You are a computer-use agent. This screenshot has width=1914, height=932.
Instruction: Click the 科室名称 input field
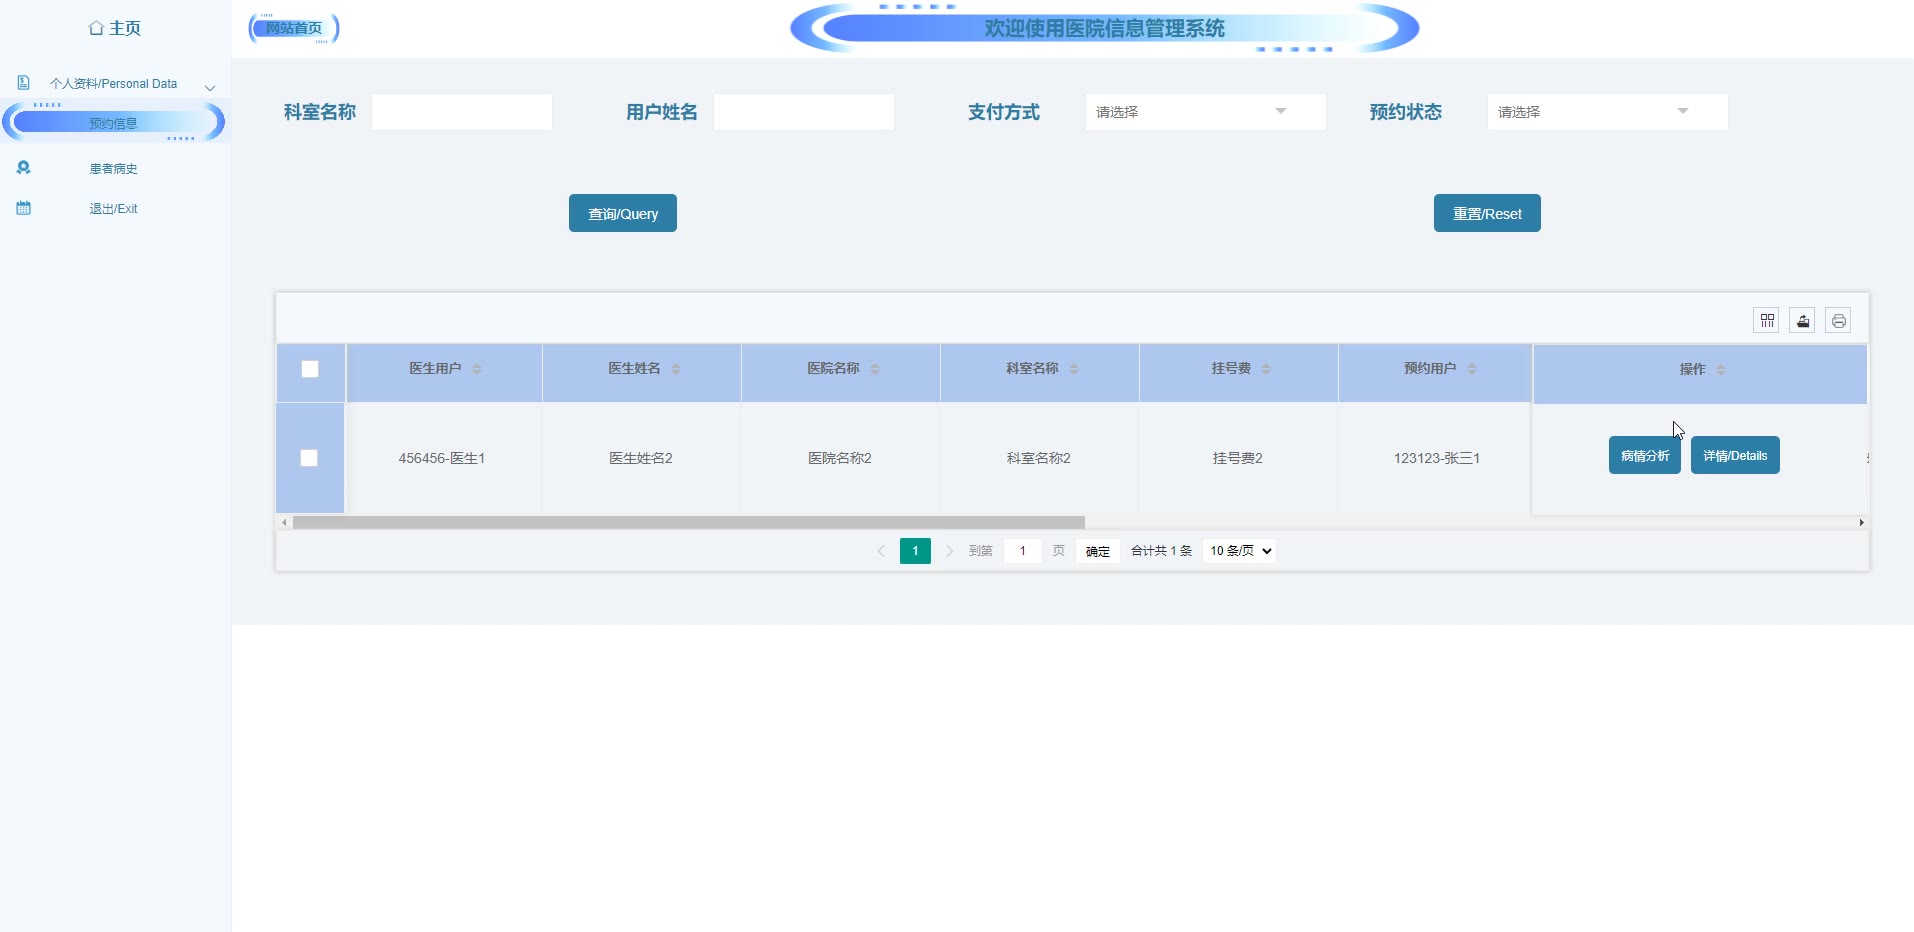462,112
